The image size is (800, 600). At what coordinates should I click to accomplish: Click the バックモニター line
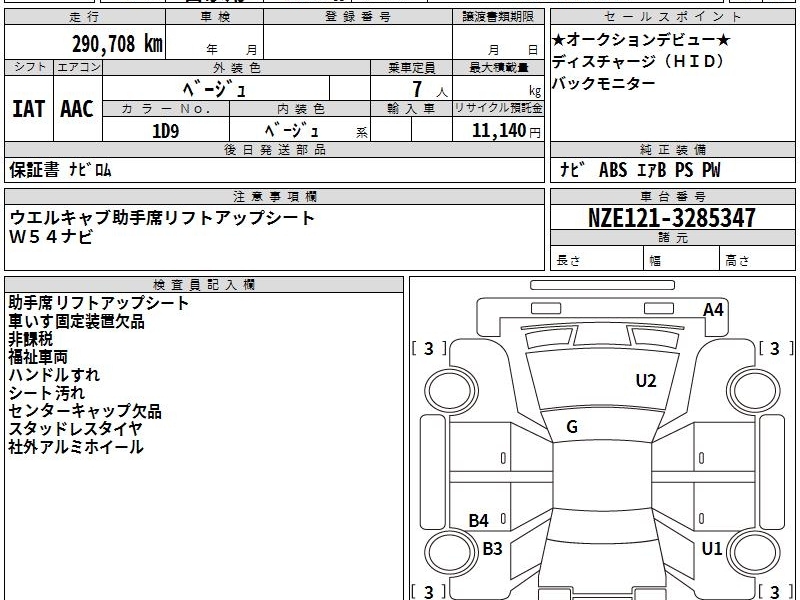[x=604, y=83]
